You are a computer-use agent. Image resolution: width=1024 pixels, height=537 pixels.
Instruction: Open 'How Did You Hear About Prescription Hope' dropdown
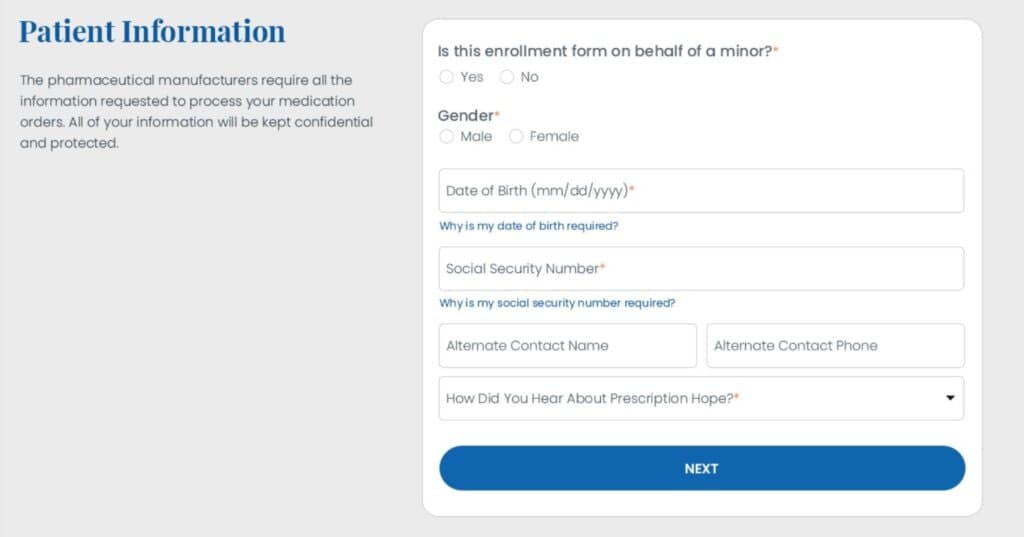pos(690,398)
